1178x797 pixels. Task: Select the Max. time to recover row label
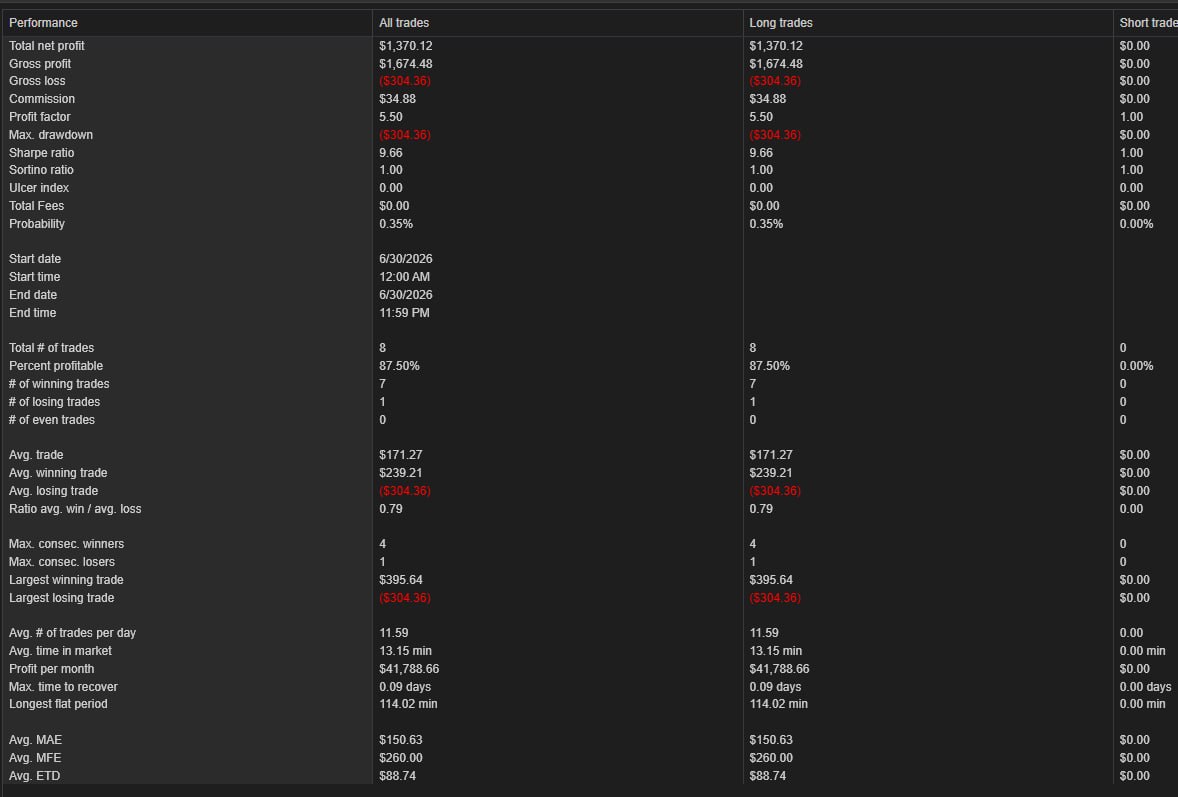(63, 687)
